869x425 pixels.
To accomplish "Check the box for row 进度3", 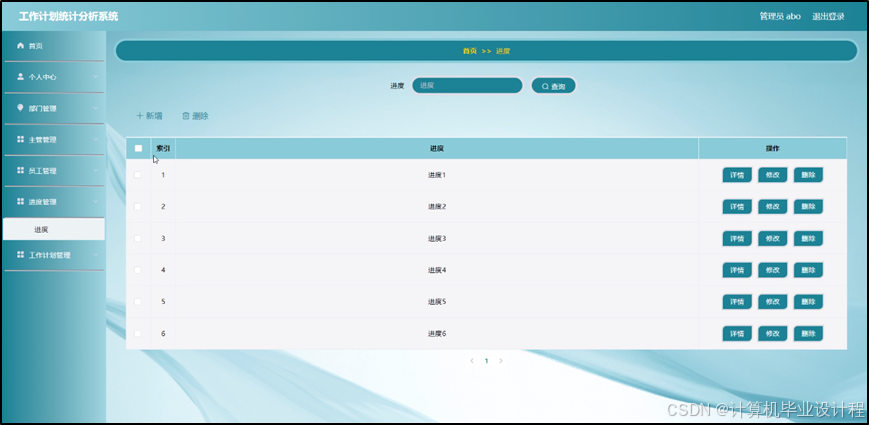I will click(x=138, y=238).
